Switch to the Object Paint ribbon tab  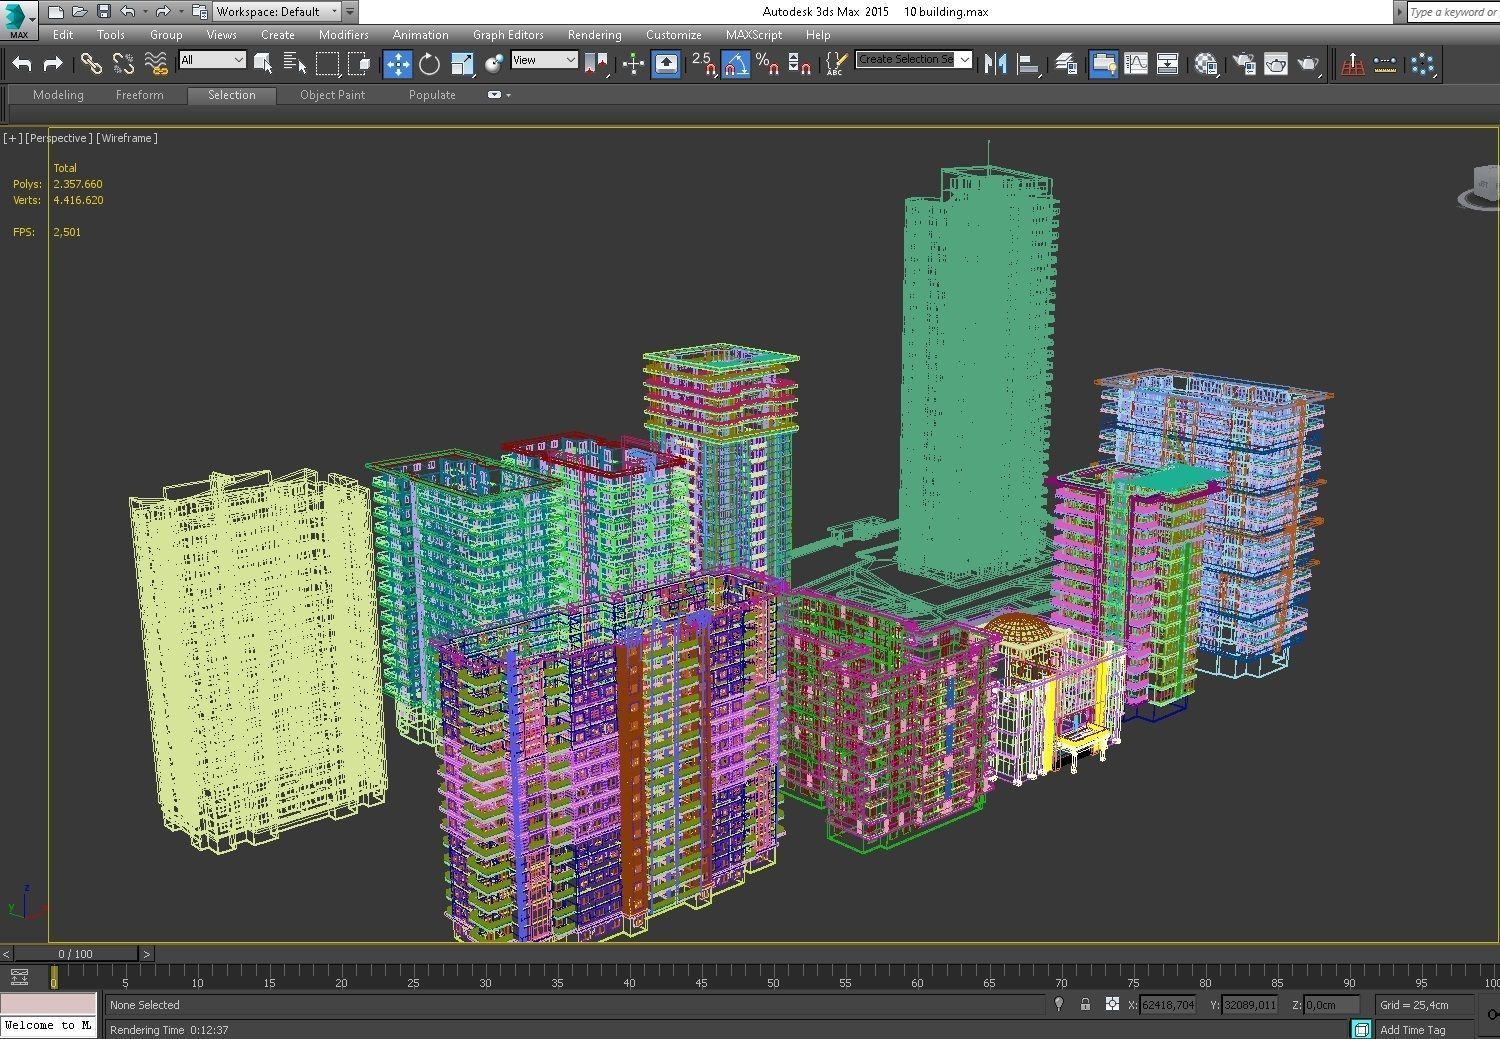(x=332, y=95)
